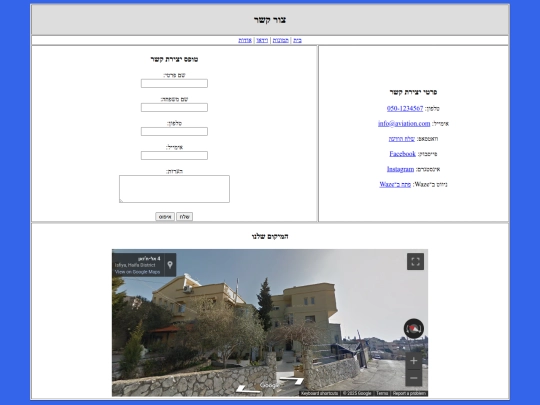This screenshot has height=405, width=540.
Task: Call the phone number link 050-1234567
Action: point(405,108)
